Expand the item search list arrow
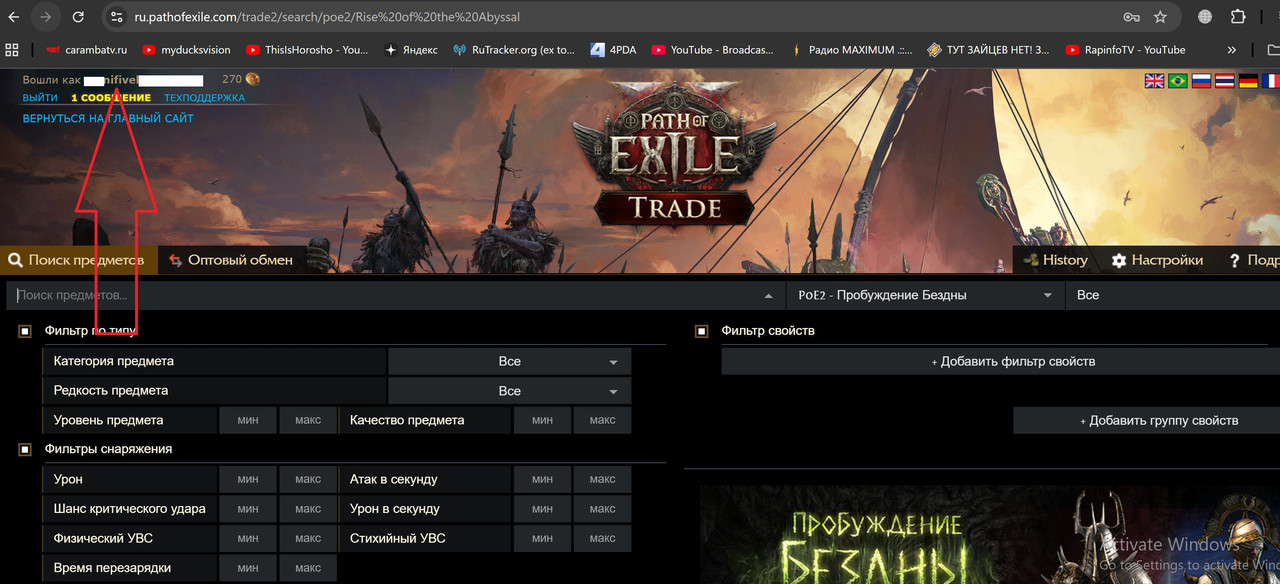1280x584 pixels. tap(769, 296)
